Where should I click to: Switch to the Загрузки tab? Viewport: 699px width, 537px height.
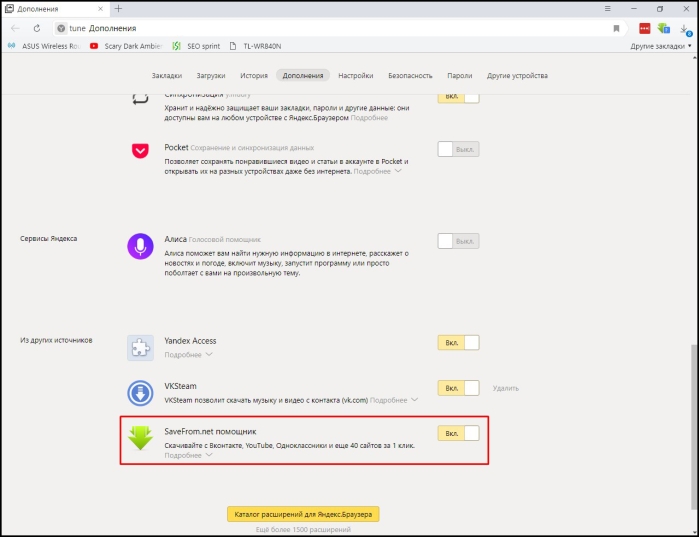(211, 75)
